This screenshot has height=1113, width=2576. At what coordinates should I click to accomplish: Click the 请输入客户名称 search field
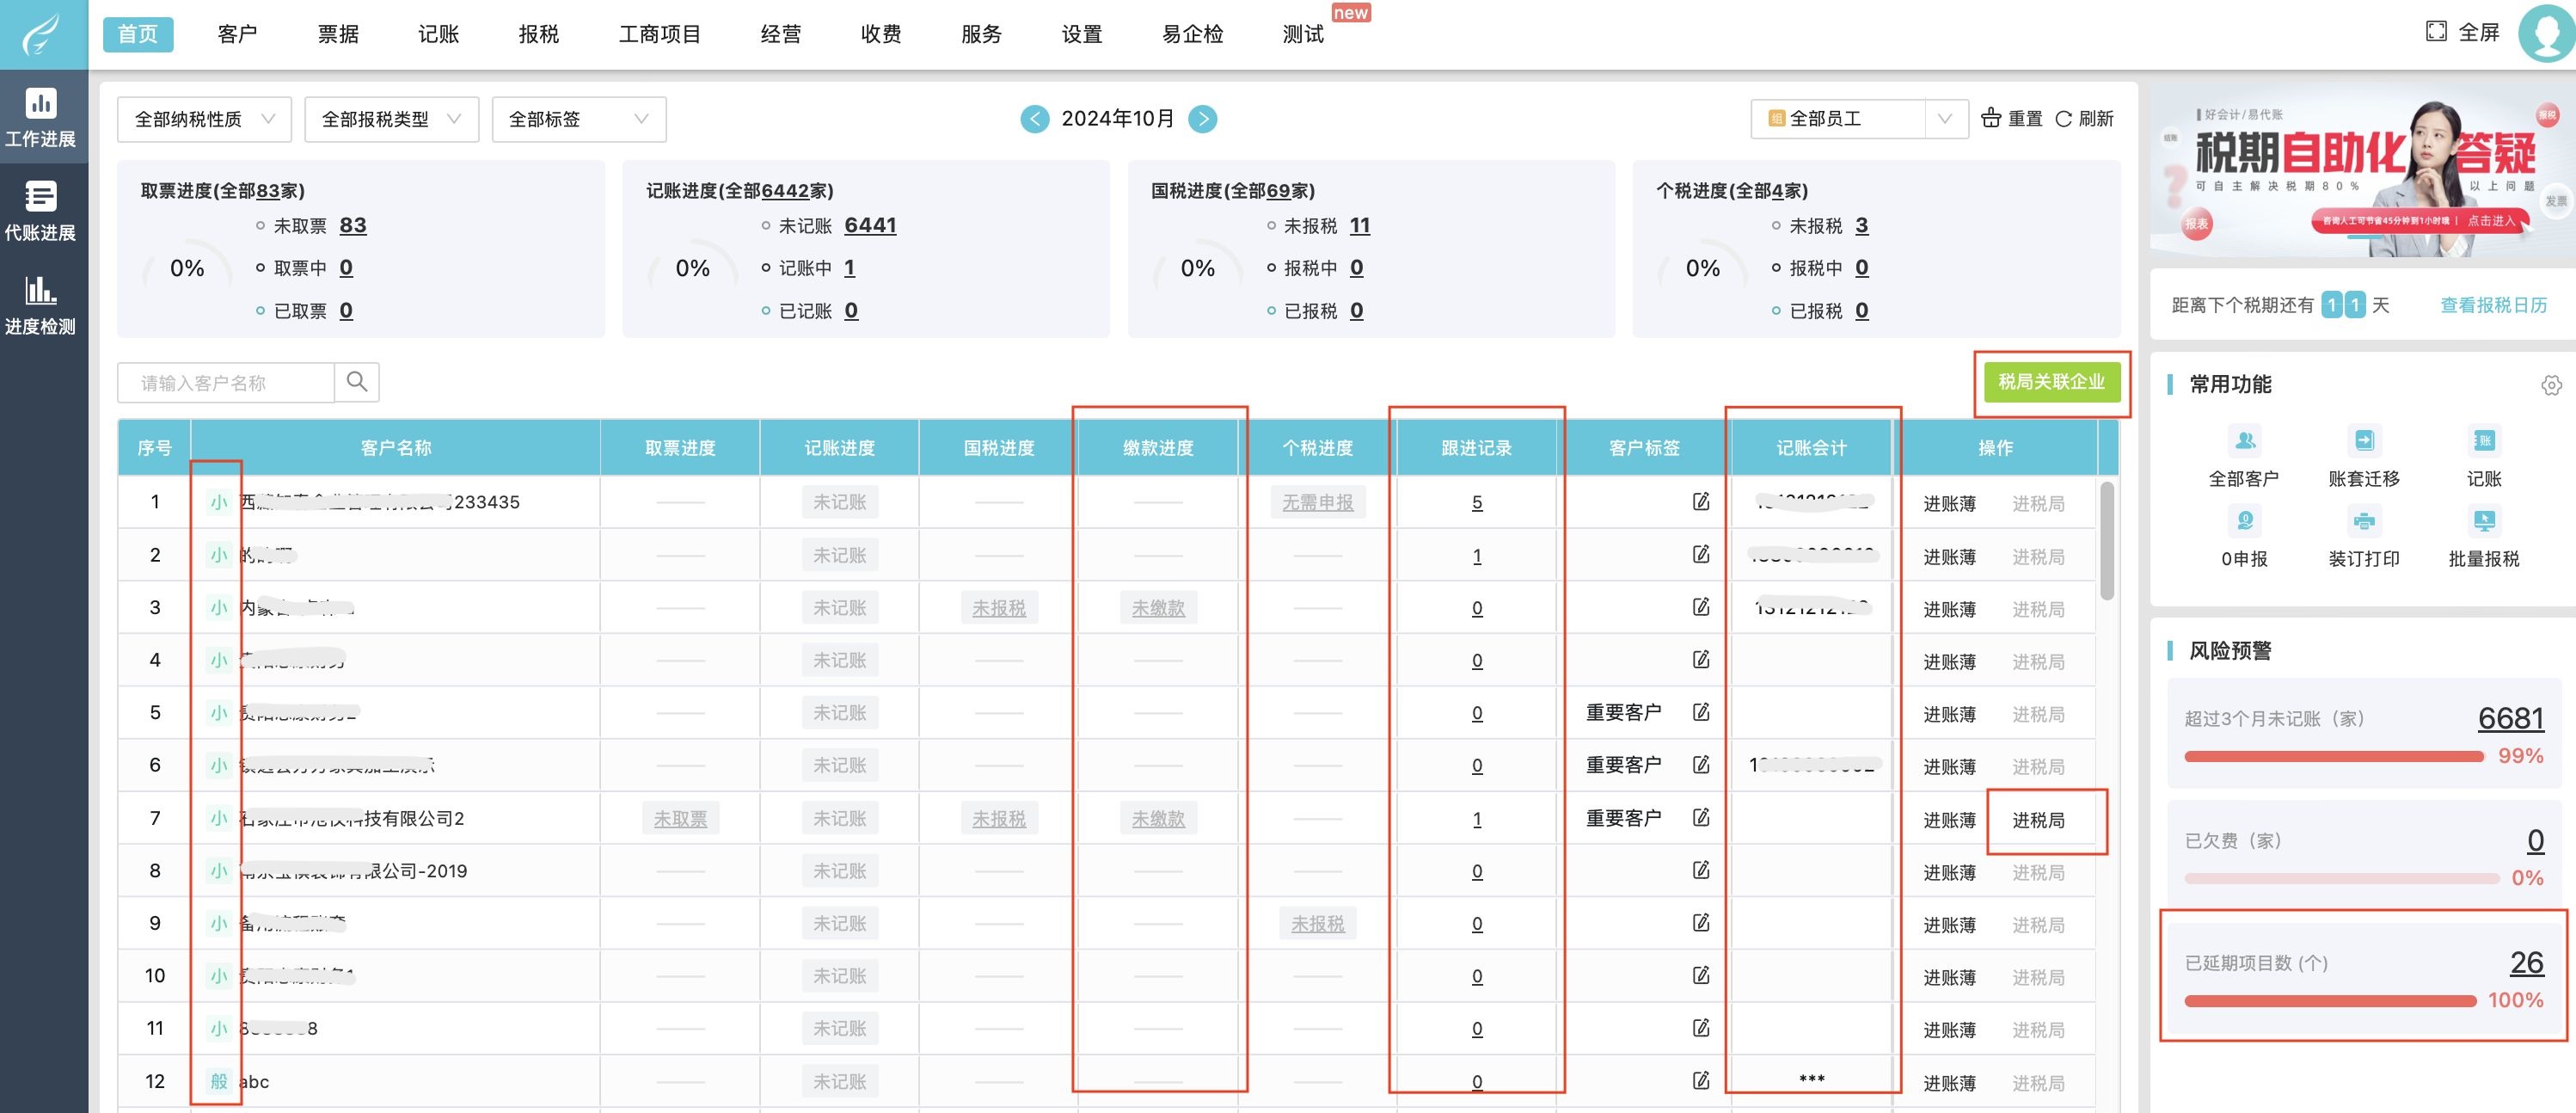pos(226,383)
